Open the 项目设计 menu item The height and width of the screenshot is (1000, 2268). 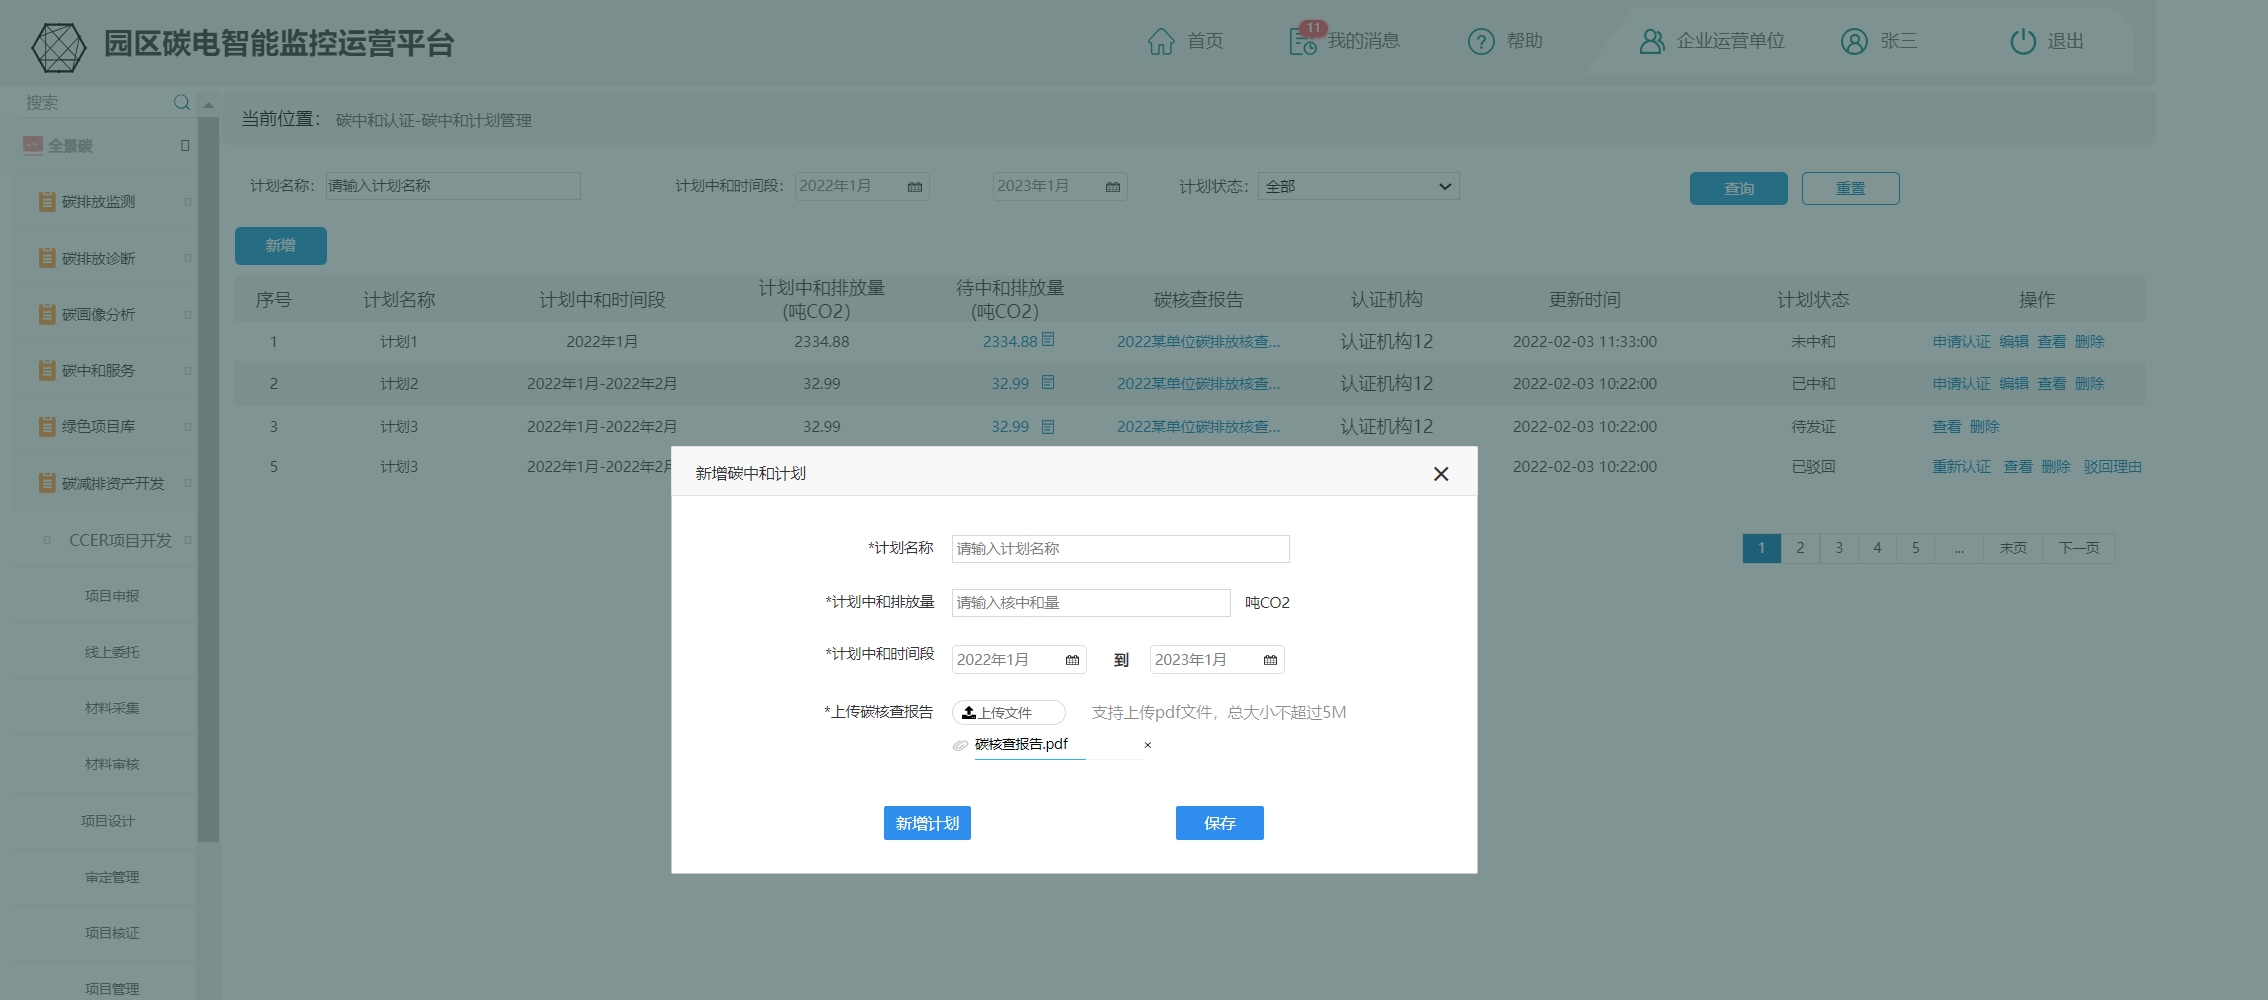pos(108,821)
